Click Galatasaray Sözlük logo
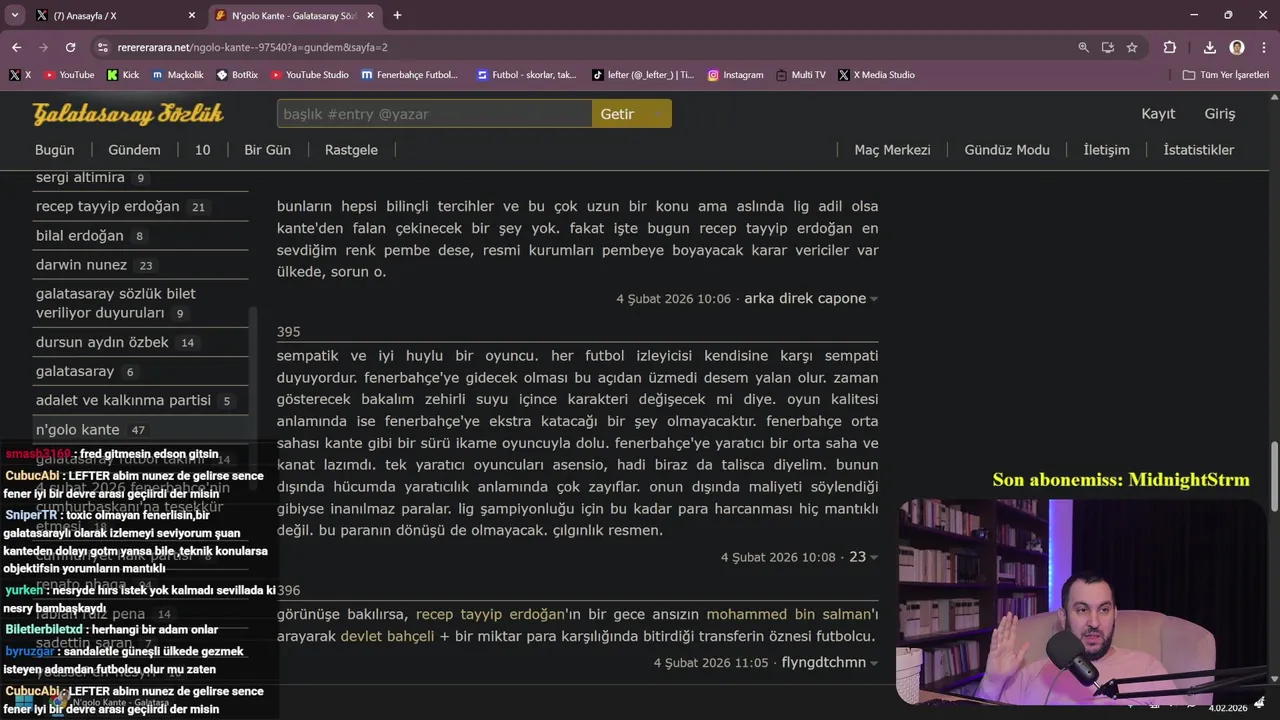The width and height of the screenshot is (1280, 720). tap(128, 114)
